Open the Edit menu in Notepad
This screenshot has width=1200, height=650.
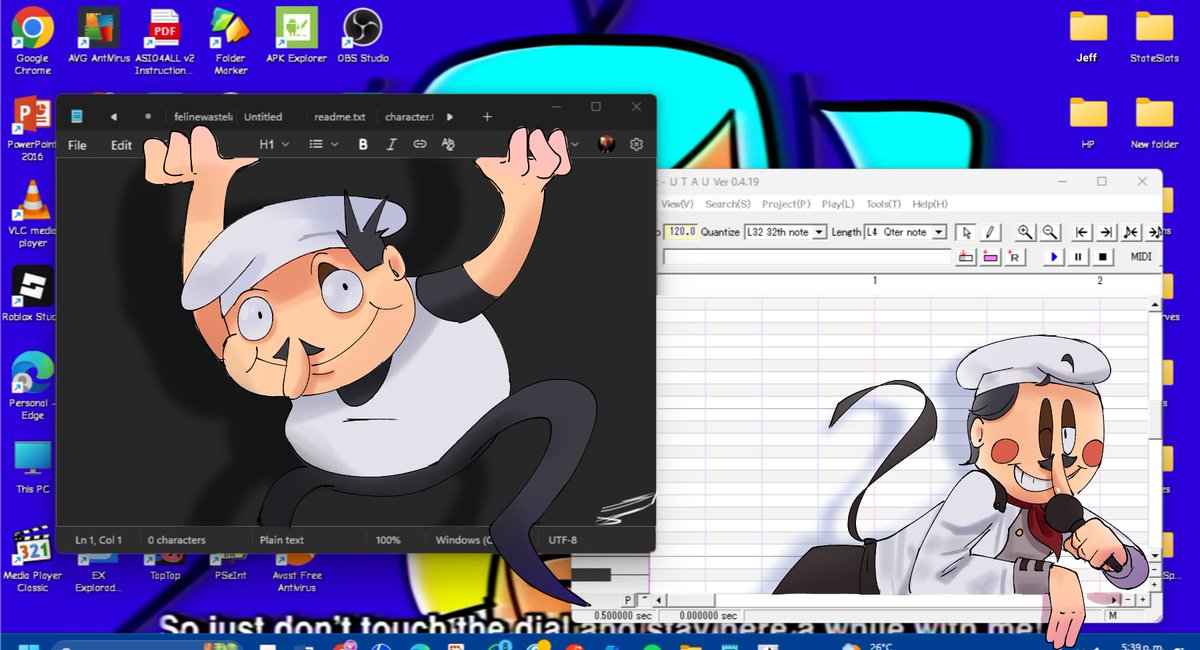[121, 145]
